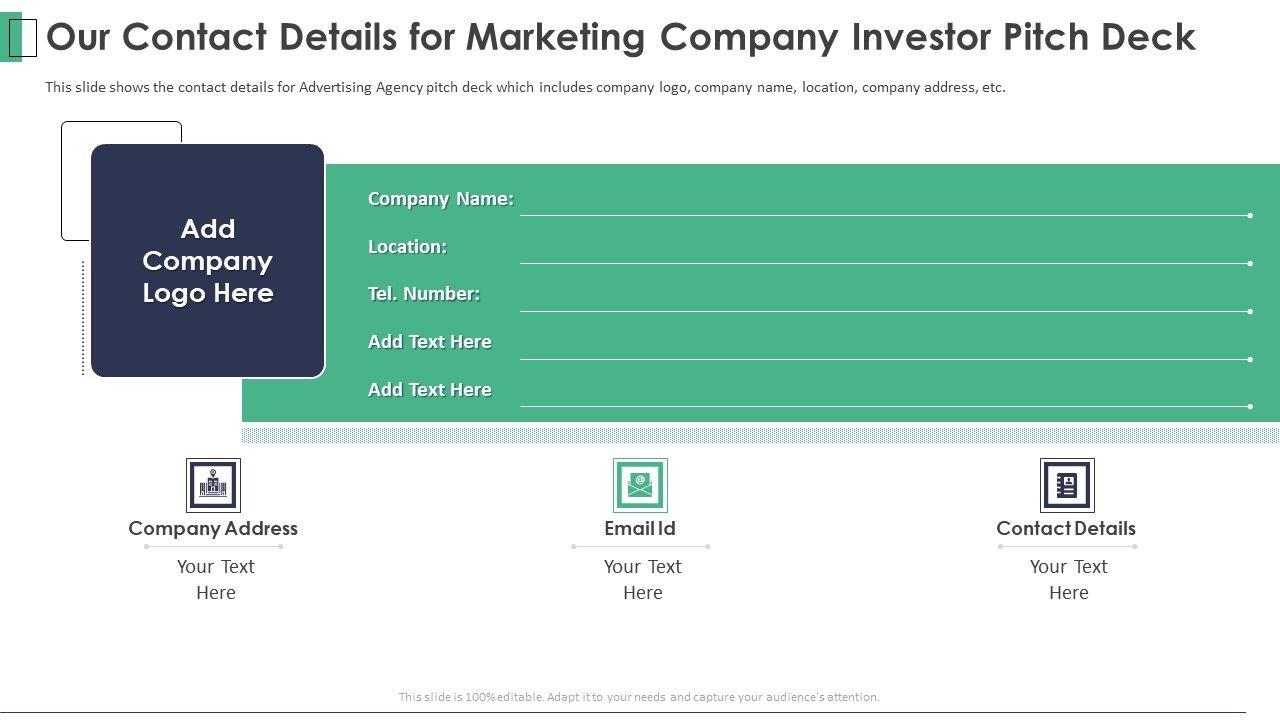The width and height of the screenshot is (1280, 720).
Task: Click the Location input line
Action: [x=885, y=261]
